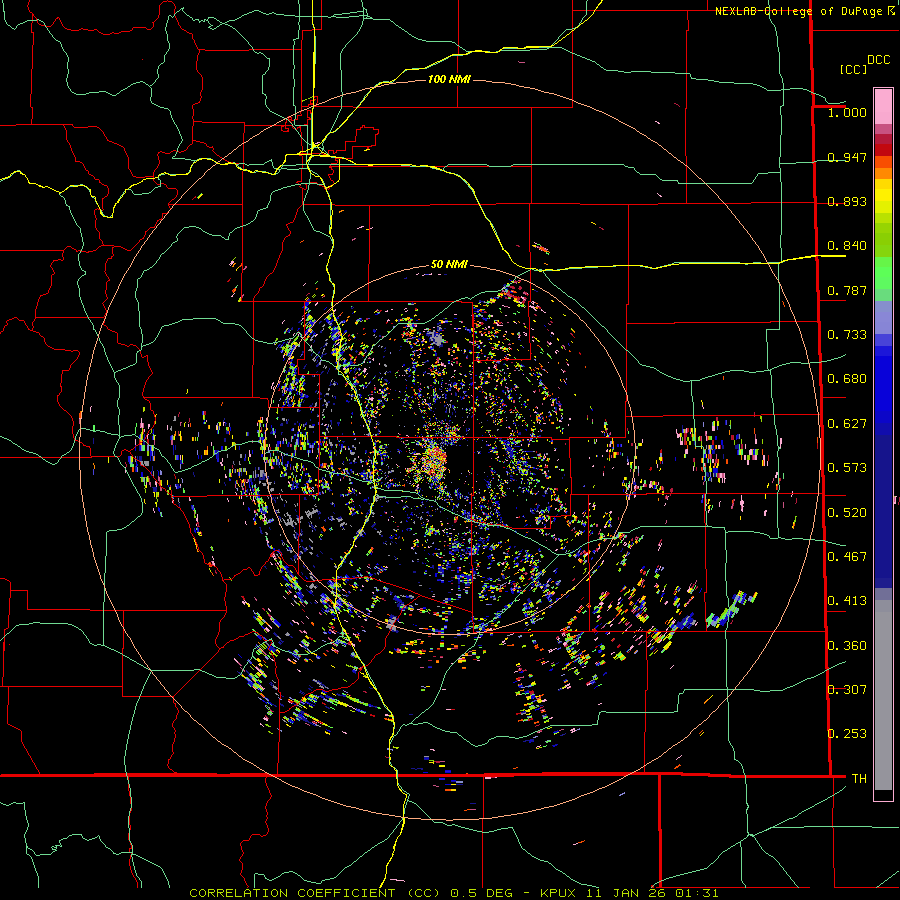
Task: Select the 0.733 legend value
Action: coord(847,335)
